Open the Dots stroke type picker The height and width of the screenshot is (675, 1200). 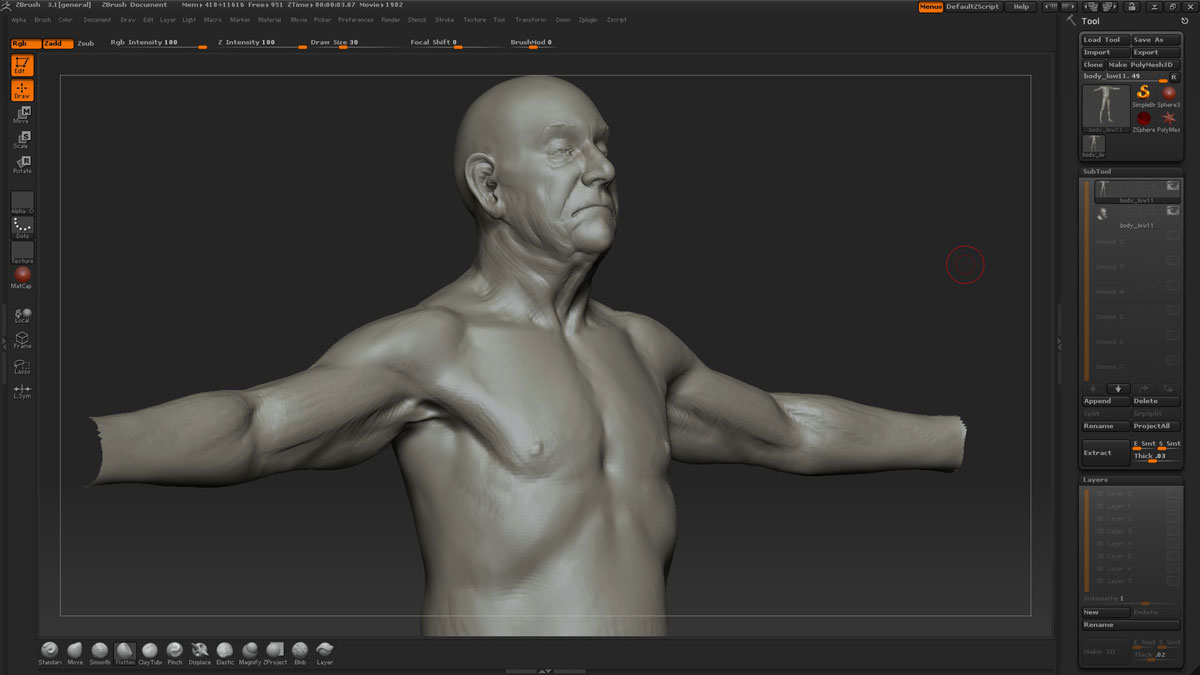click(x=22, y=227)
